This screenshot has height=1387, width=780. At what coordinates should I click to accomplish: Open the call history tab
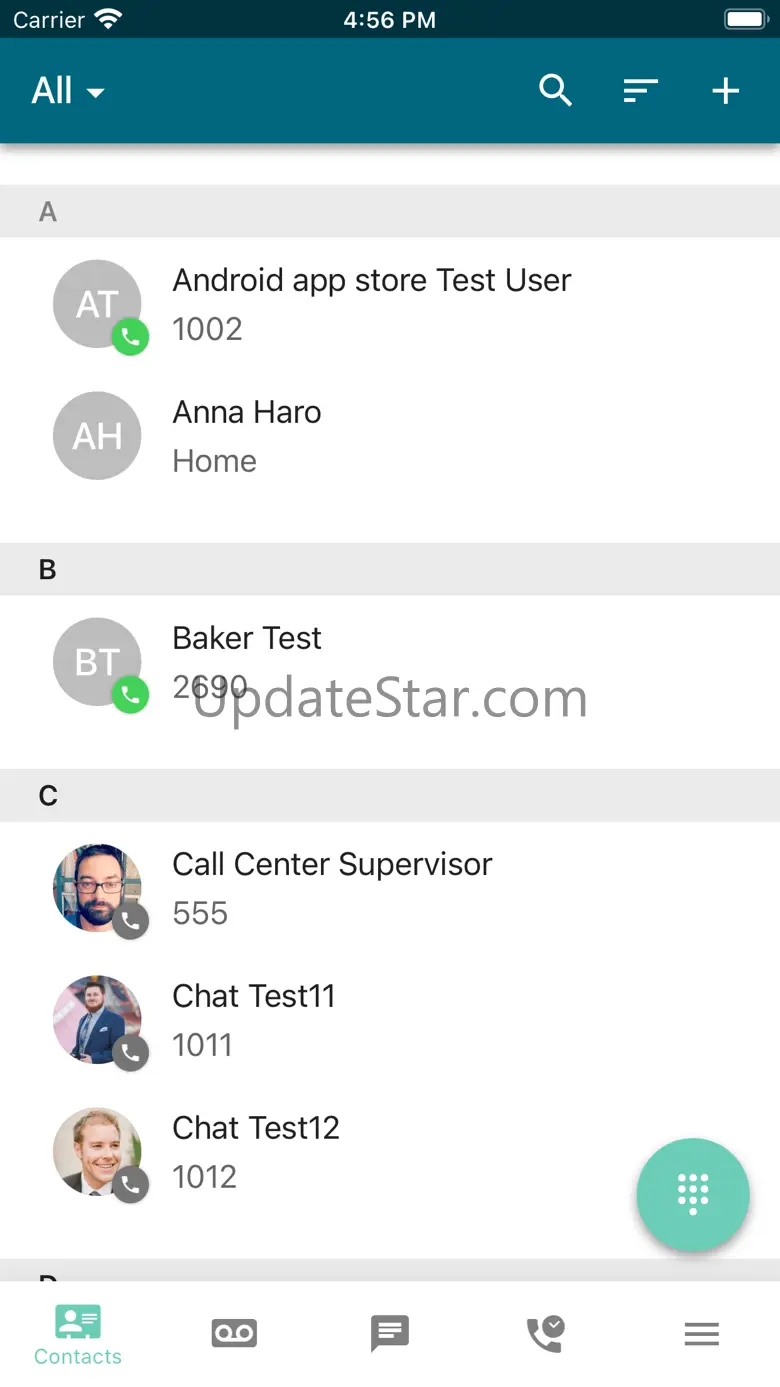tap(546, 1333)
